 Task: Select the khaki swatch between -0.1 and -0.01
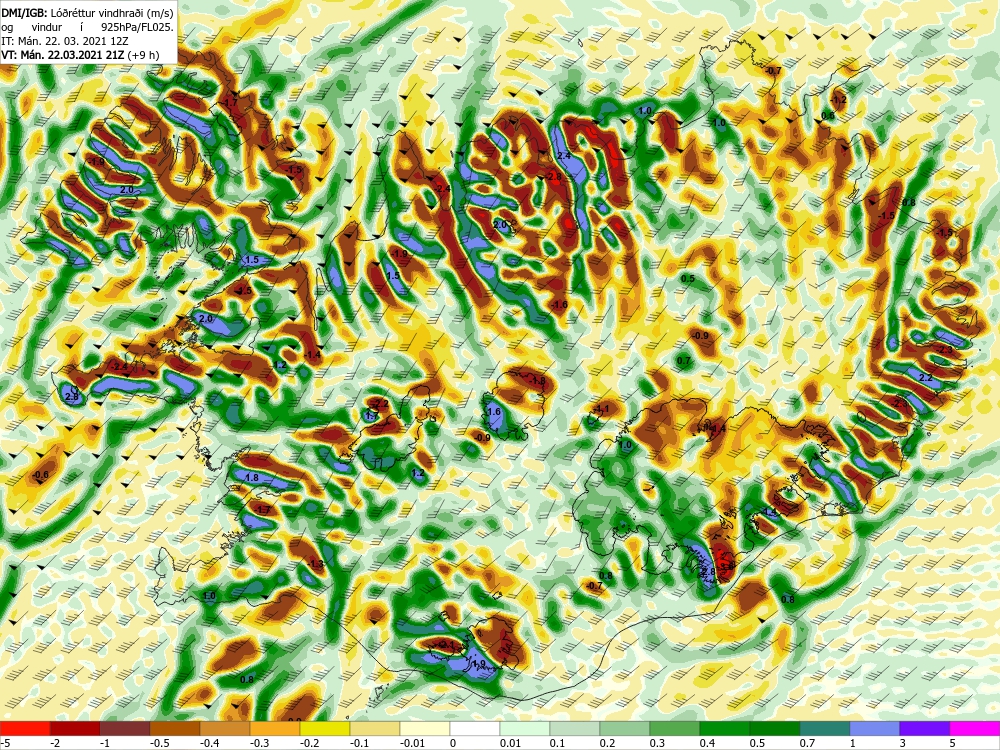point(375,728)
